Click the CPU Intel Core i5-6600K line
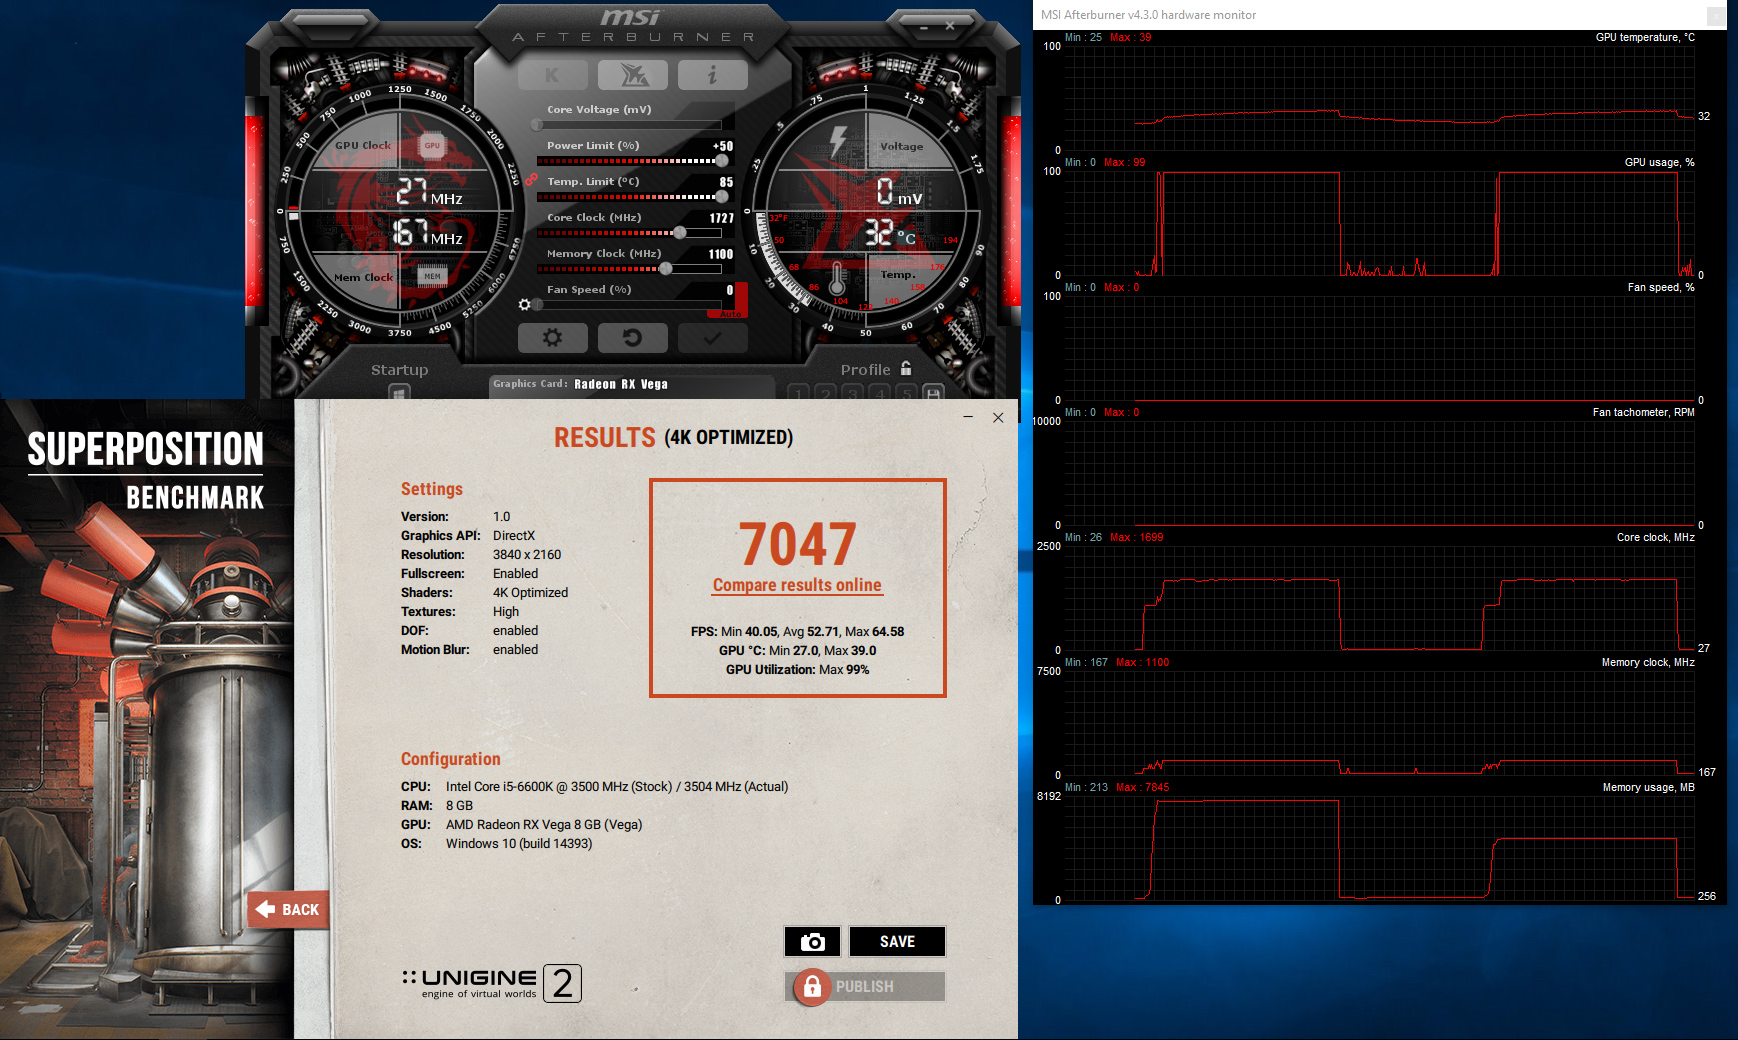The width and height of the screenshot is (1738, 1040). tap(594, 786)
